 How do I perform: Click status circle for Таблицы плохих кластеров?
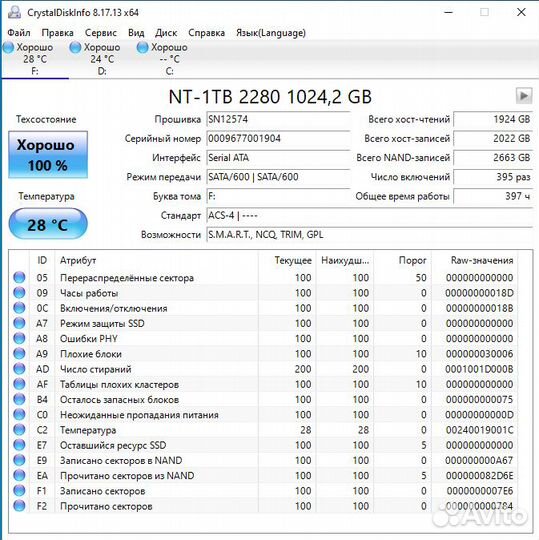click(x=19, y=384)
